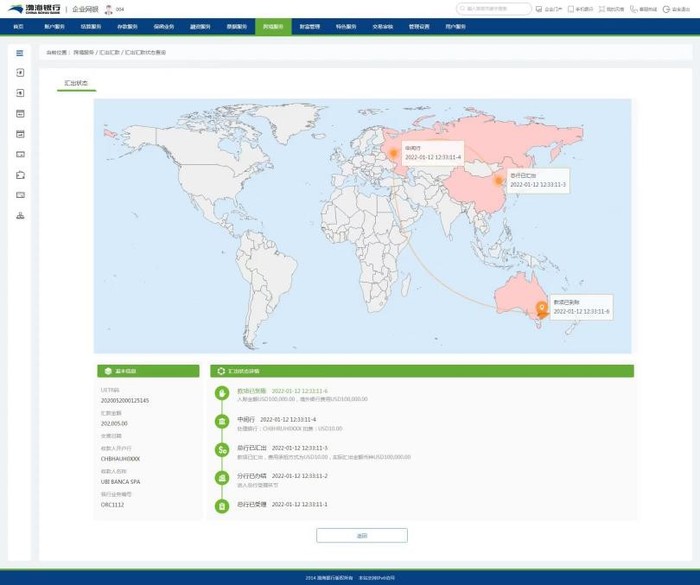Click the green hand icon in timeline

tap(222, 393)
